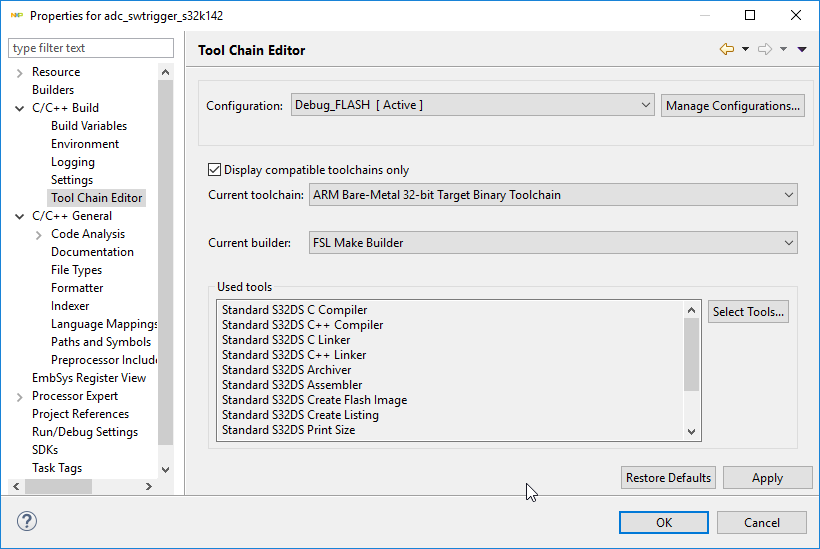Click the help question mark icon

27,522
